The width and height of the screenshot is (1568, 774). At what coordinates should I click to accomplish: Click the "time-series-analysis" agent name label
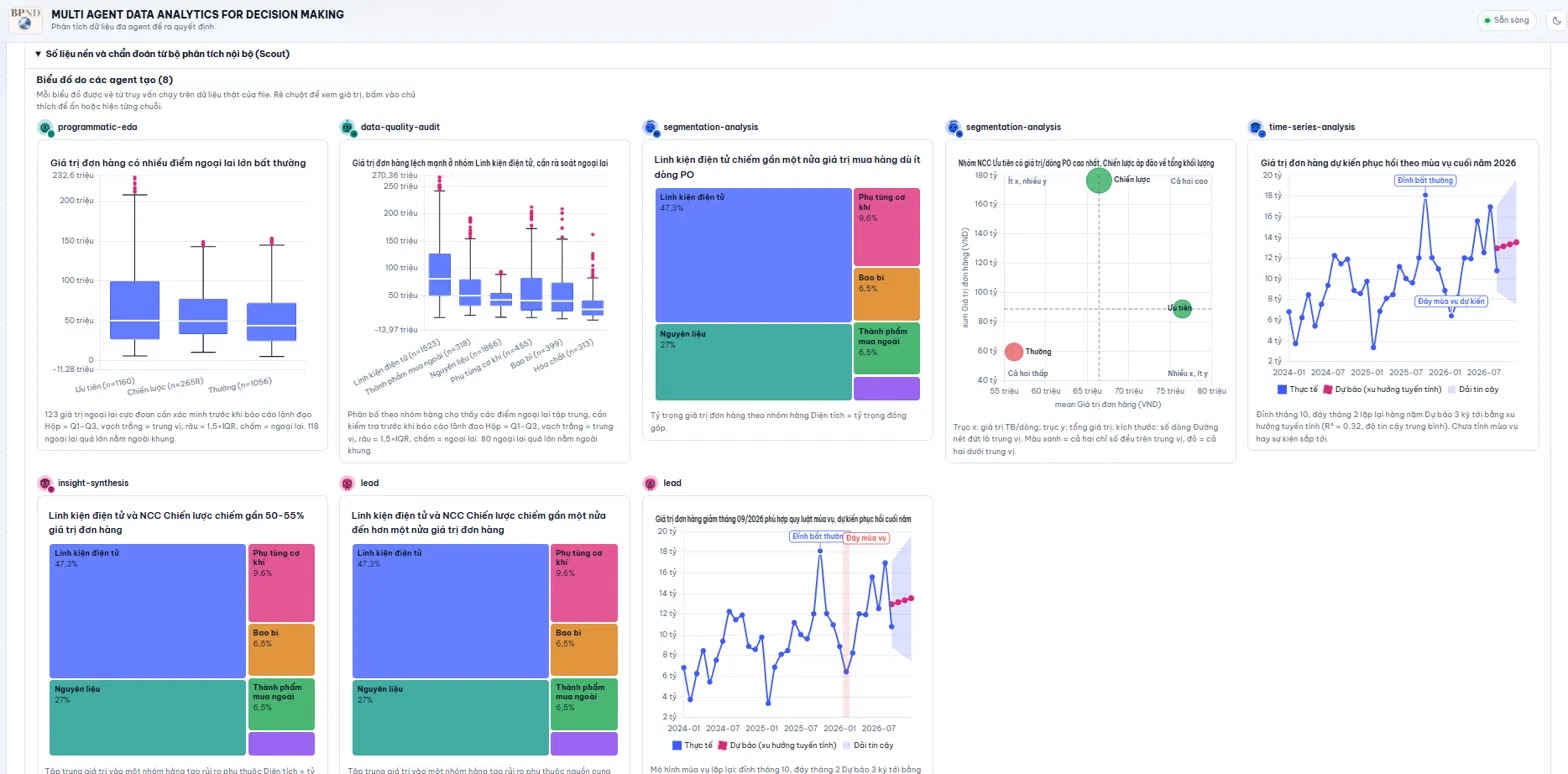click(x=1312, y=127)
